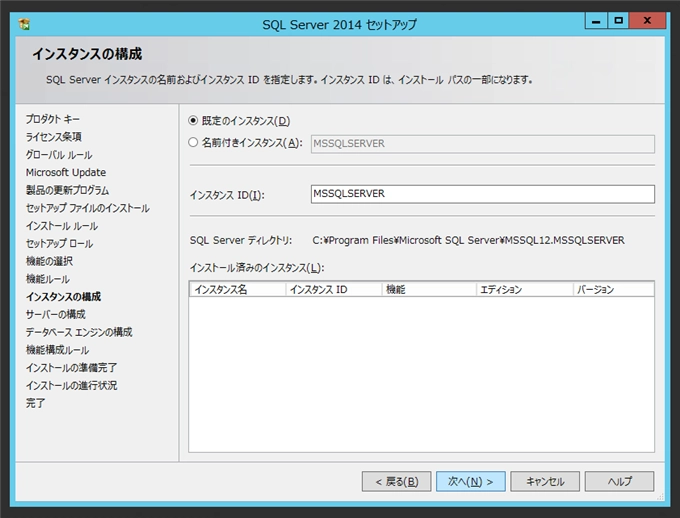Image resolution: width=680 pixels, height=518 pixels.
Task: Click the インスタンス名 column header
Action: (x=238, y=289)
